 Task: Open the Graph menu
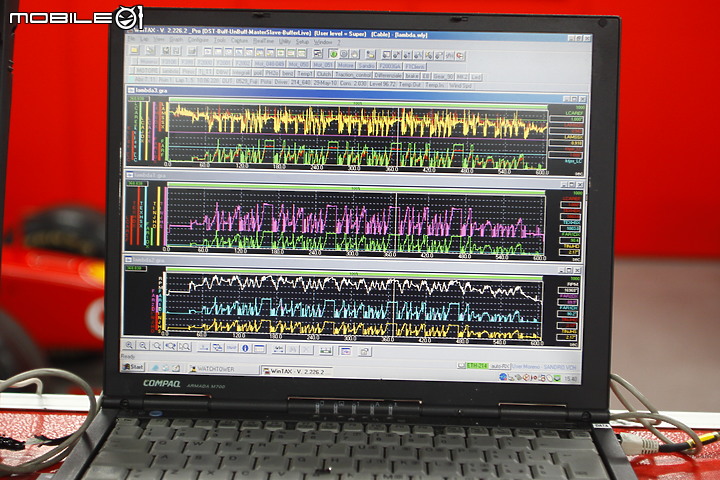[x=176, y=40]
